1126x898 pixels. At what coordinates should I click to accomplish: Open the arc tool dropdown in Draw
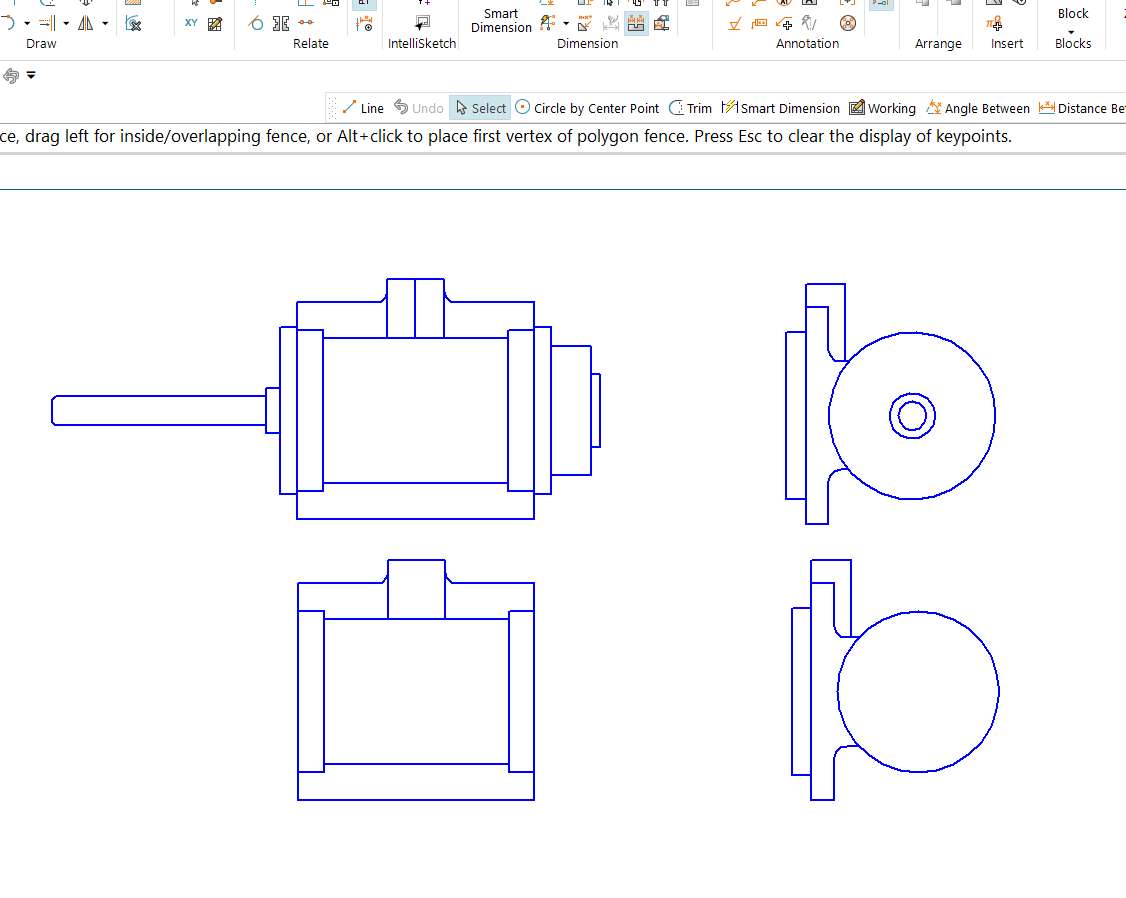(x=26, y=22)
